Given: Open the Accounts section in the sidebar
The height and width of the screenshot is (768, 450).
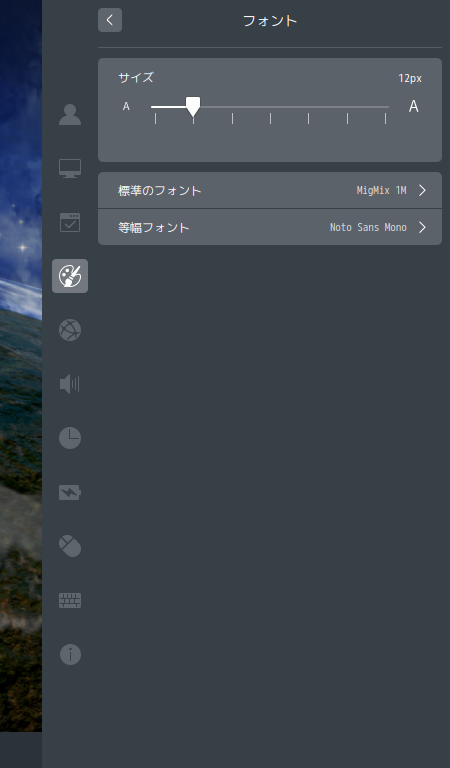Looking at the screenshot, I should coord(70,115).
